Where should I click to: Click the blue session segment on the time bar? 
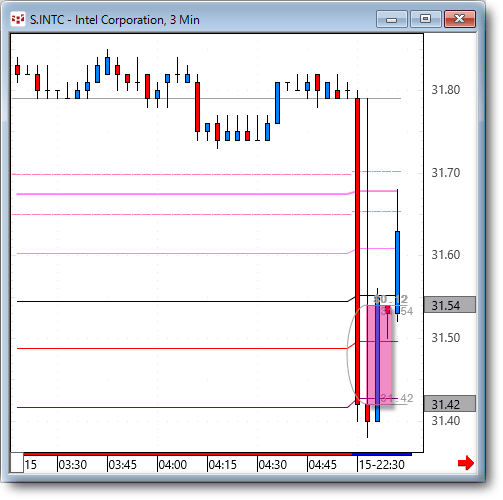[382, 454]
